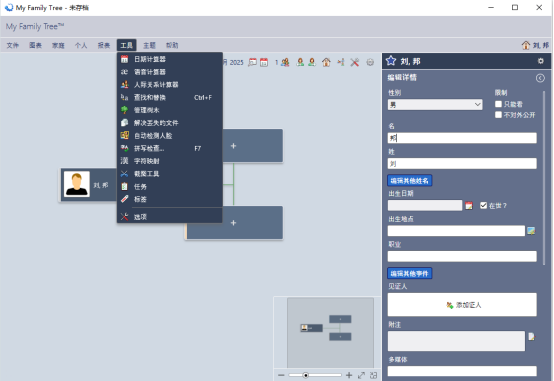Open the 个人 menu
554x381 pixels.
(81, 45)
